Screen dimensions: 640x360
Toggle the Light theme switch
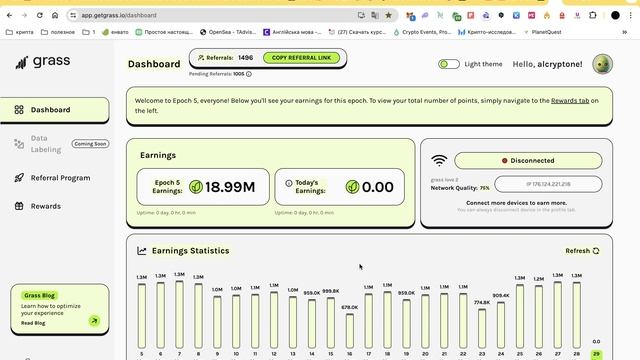pyautogui.click(x=449, y=64)
